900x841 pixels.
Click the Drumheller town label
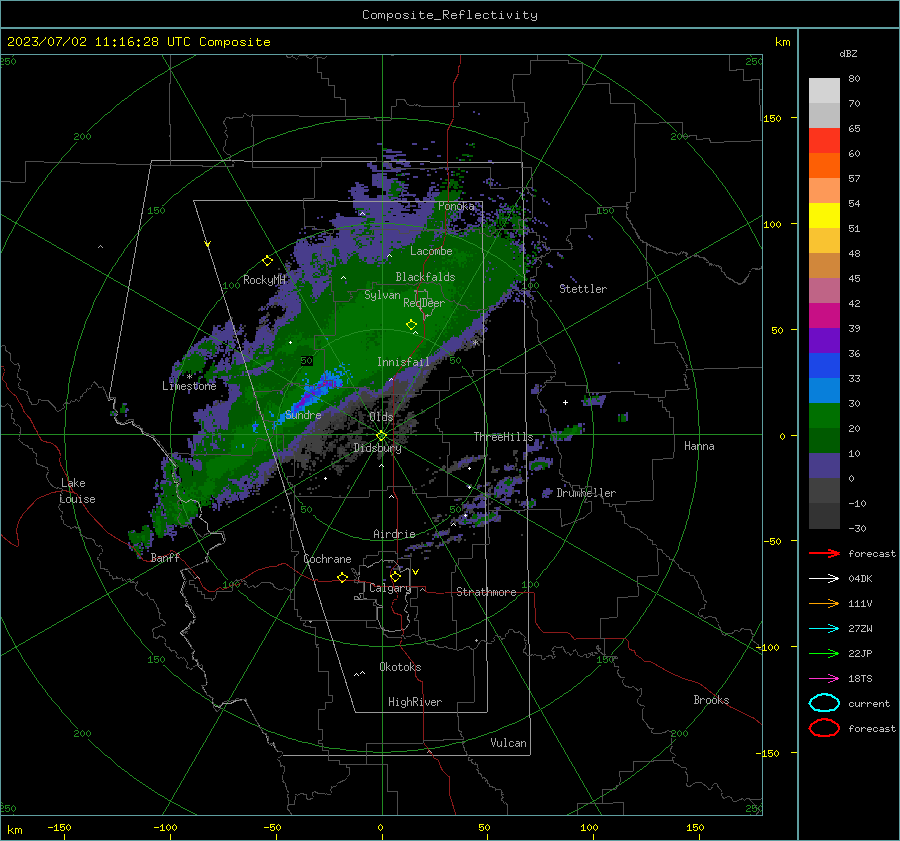tap(586, 493)
